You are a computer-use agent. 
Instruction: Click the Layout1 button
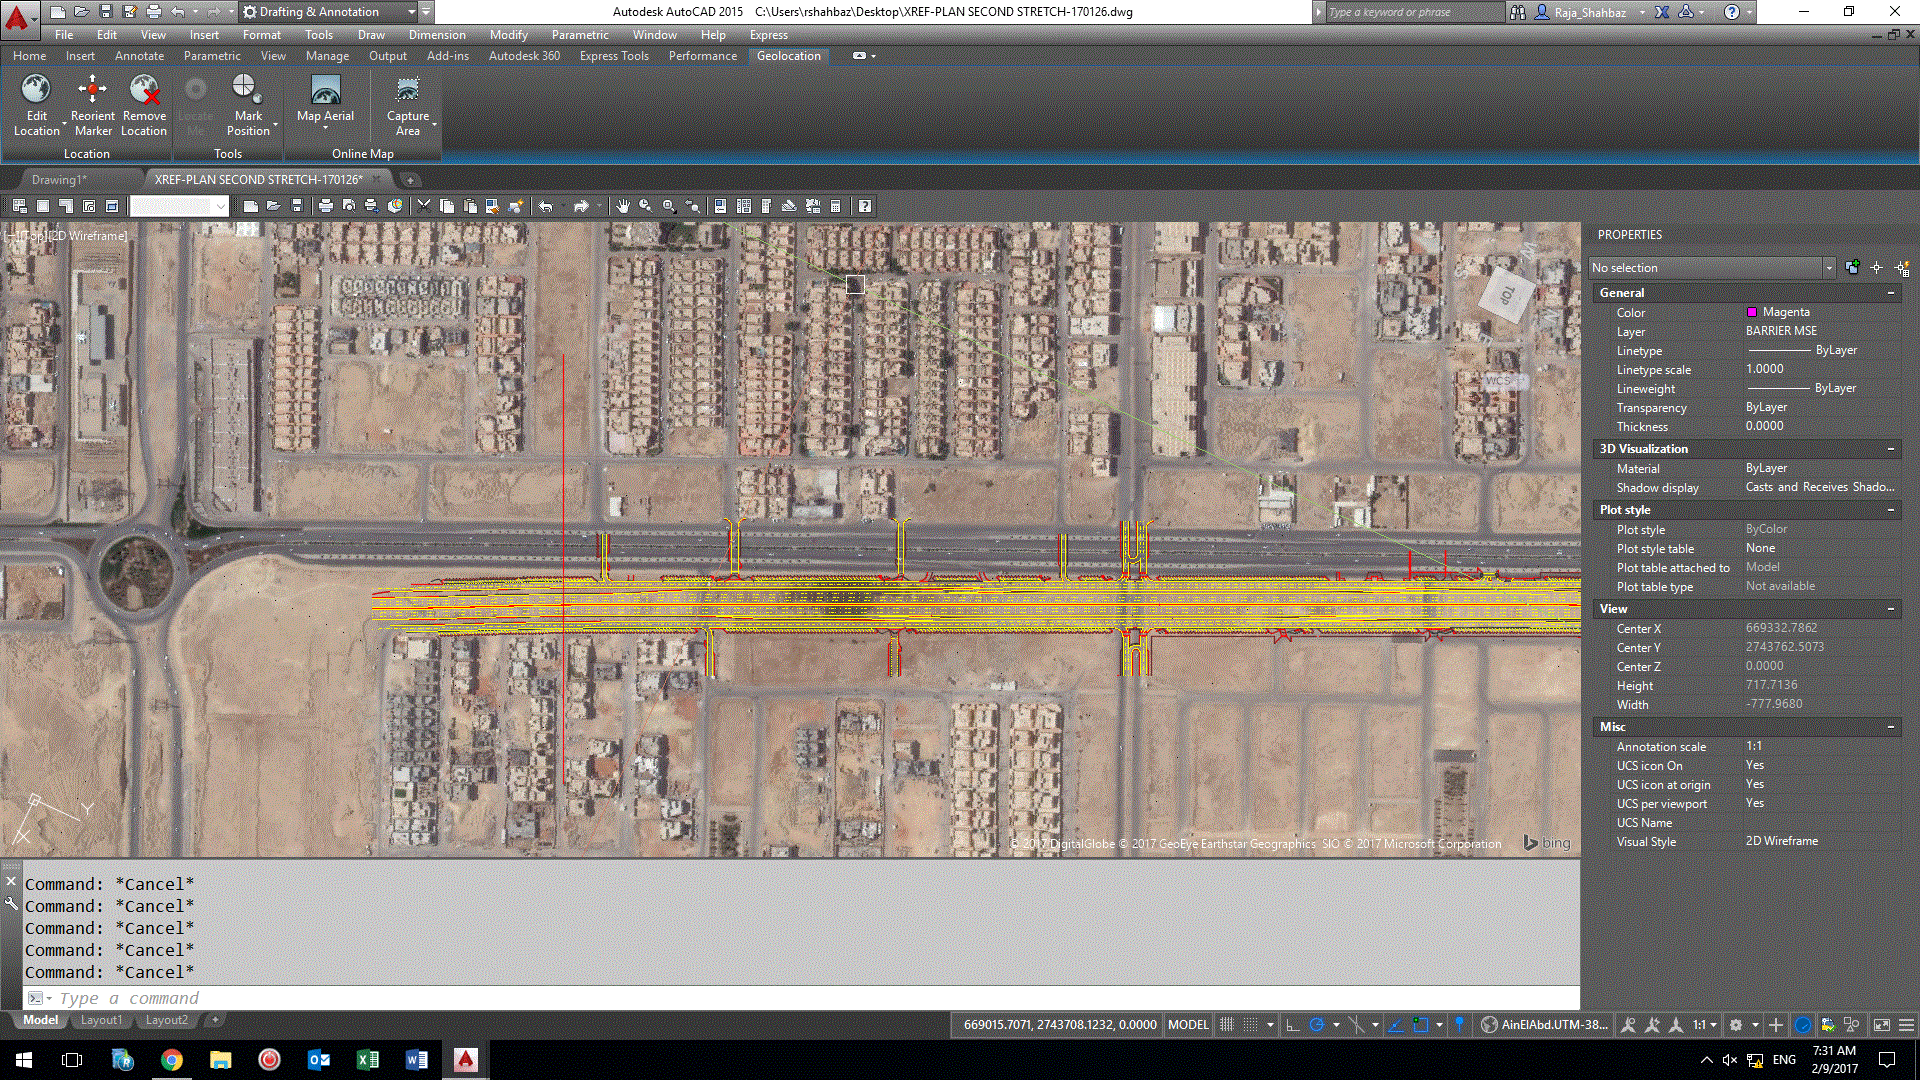click(101, 1019)
